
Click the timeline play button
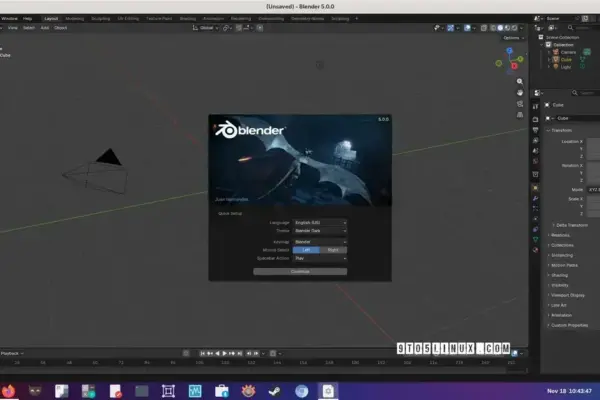click(x=225, y=353)
